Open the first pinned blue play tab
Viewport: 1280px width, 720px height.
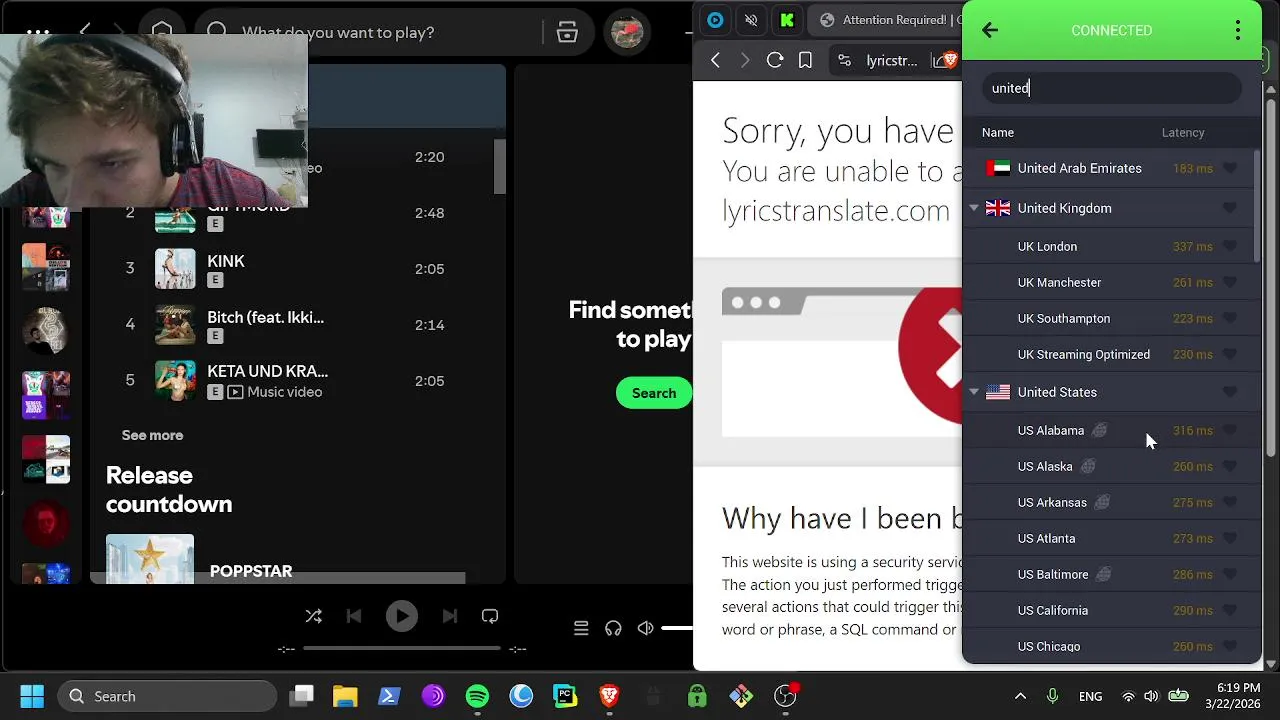715,20
